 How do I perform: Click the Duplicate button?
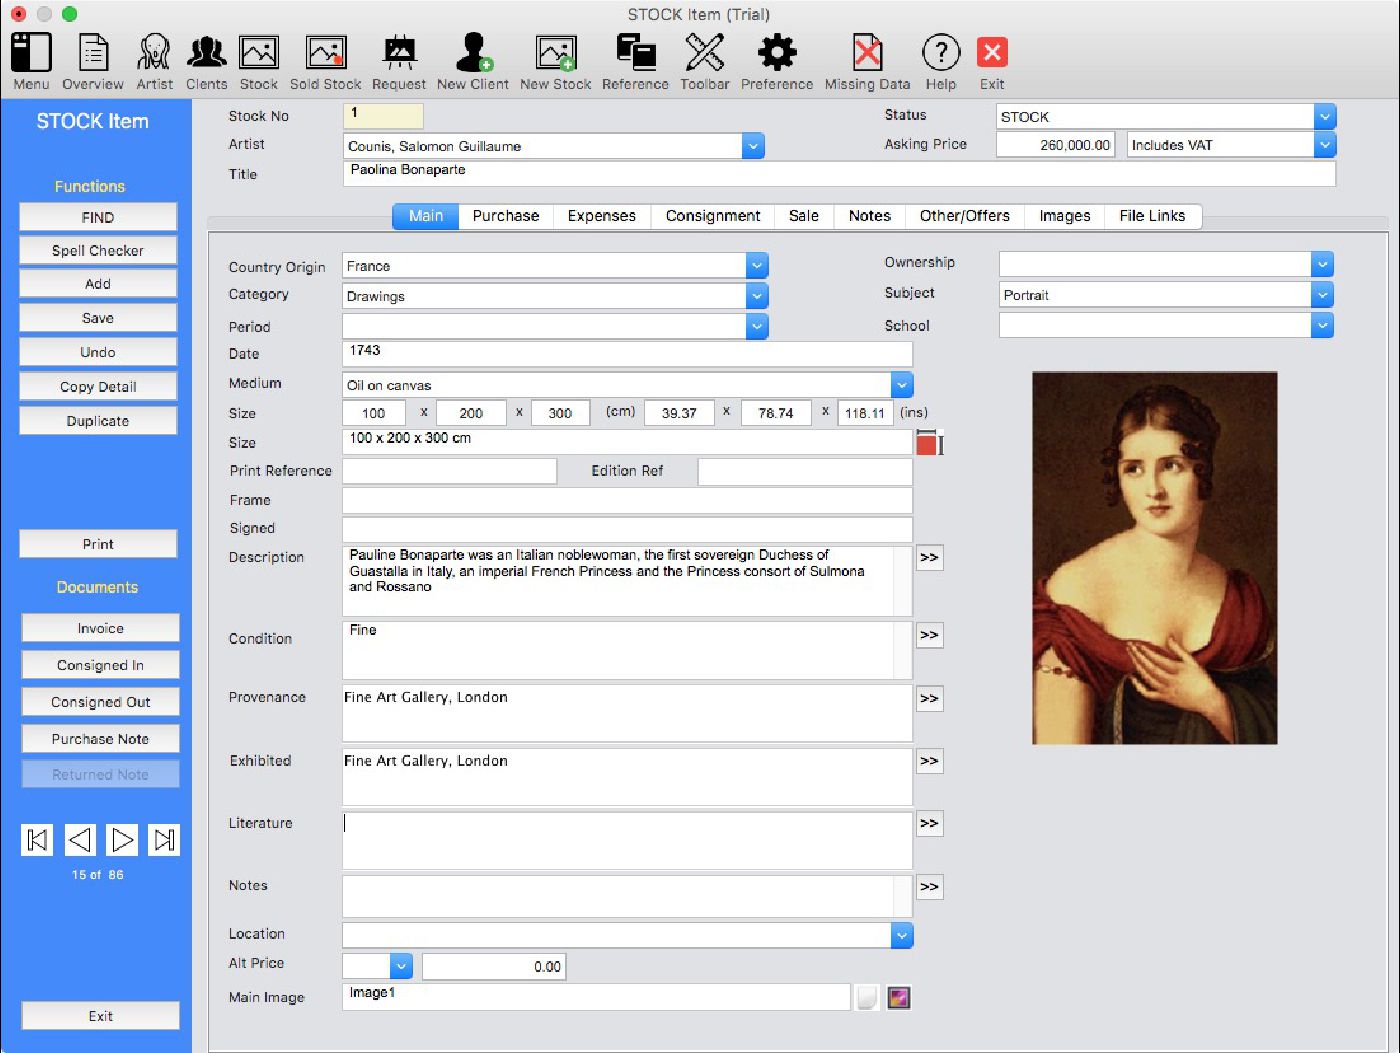(x=98, y=421)
